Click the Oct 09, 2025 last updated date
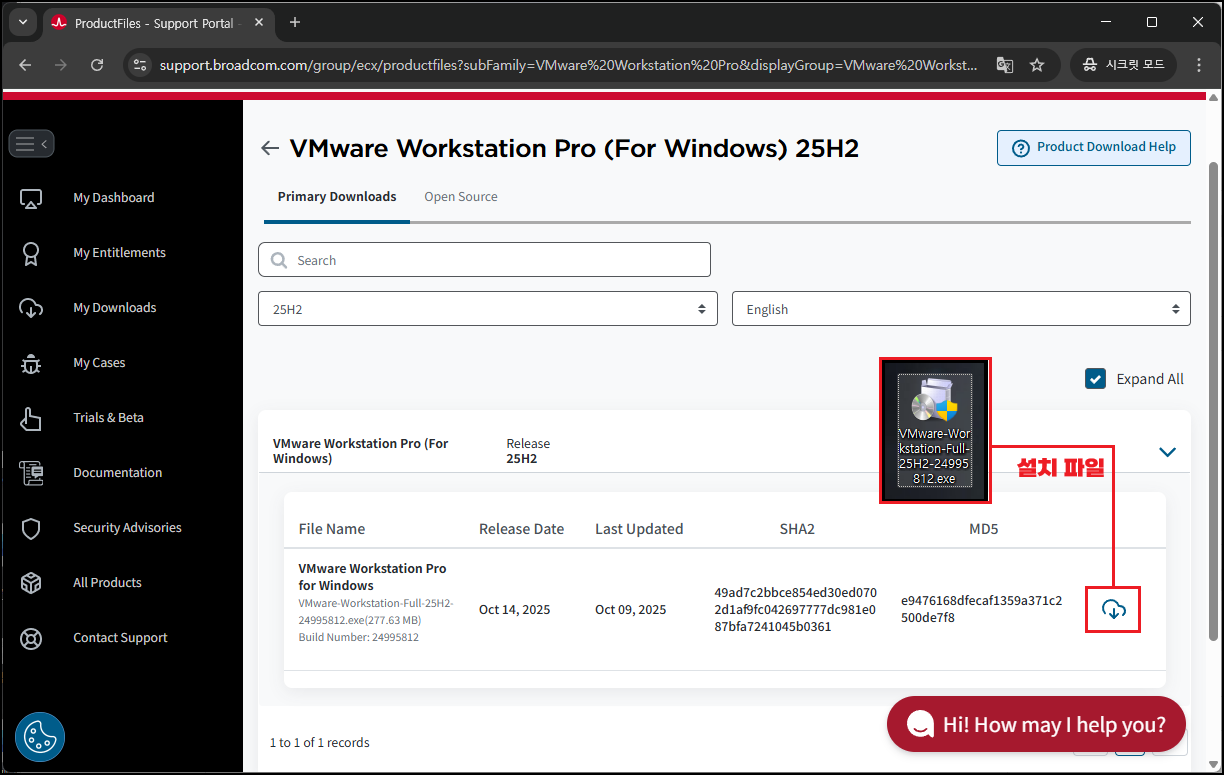This screenshot has width=1224, height=775. [630, 610]
